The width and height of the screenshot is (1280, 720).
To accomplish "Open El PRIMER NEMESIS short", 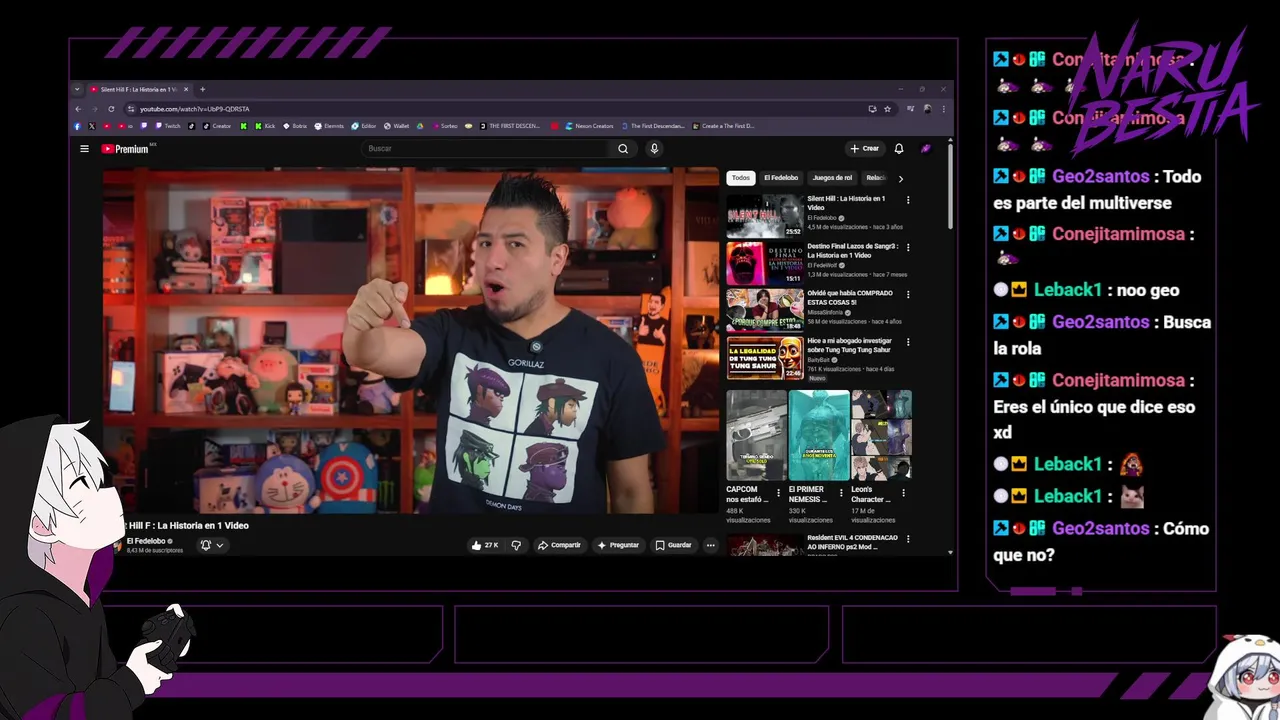I will pos(819,435).
